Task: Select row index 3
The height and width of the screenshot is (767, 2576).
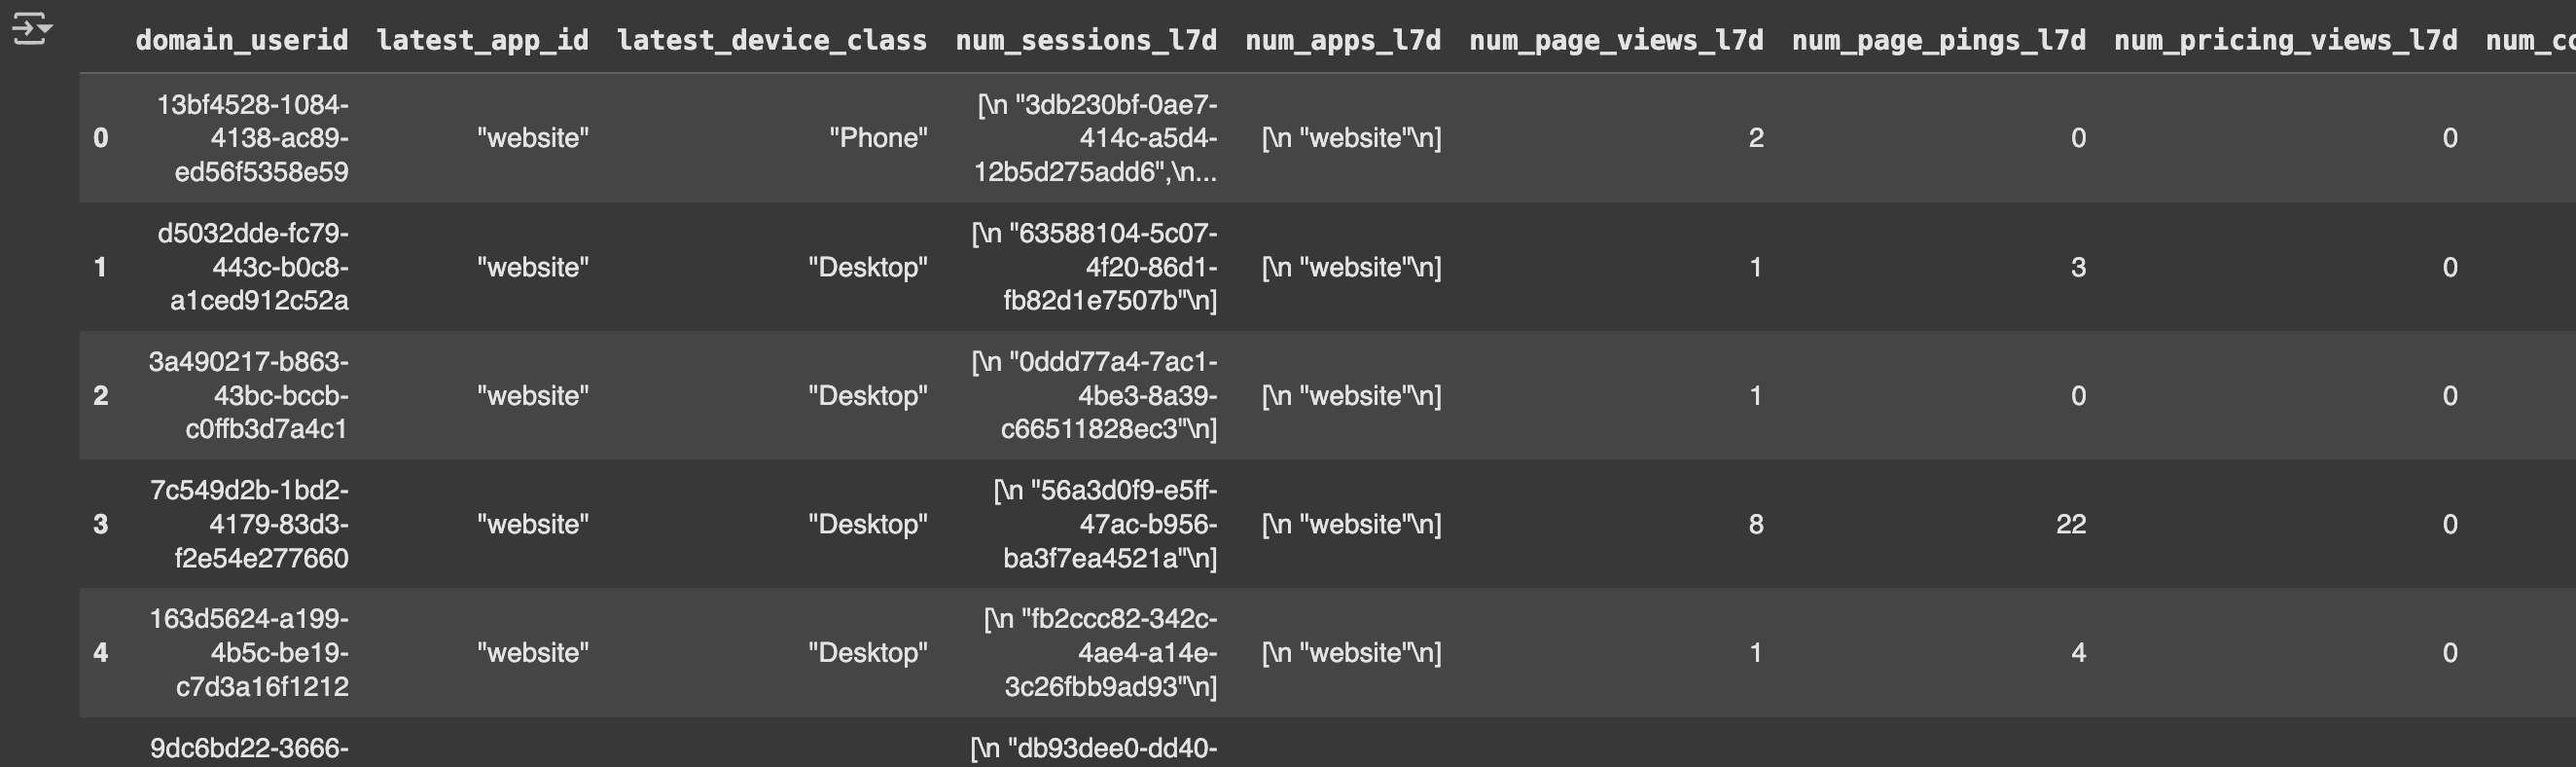Action: click(100, 524)
